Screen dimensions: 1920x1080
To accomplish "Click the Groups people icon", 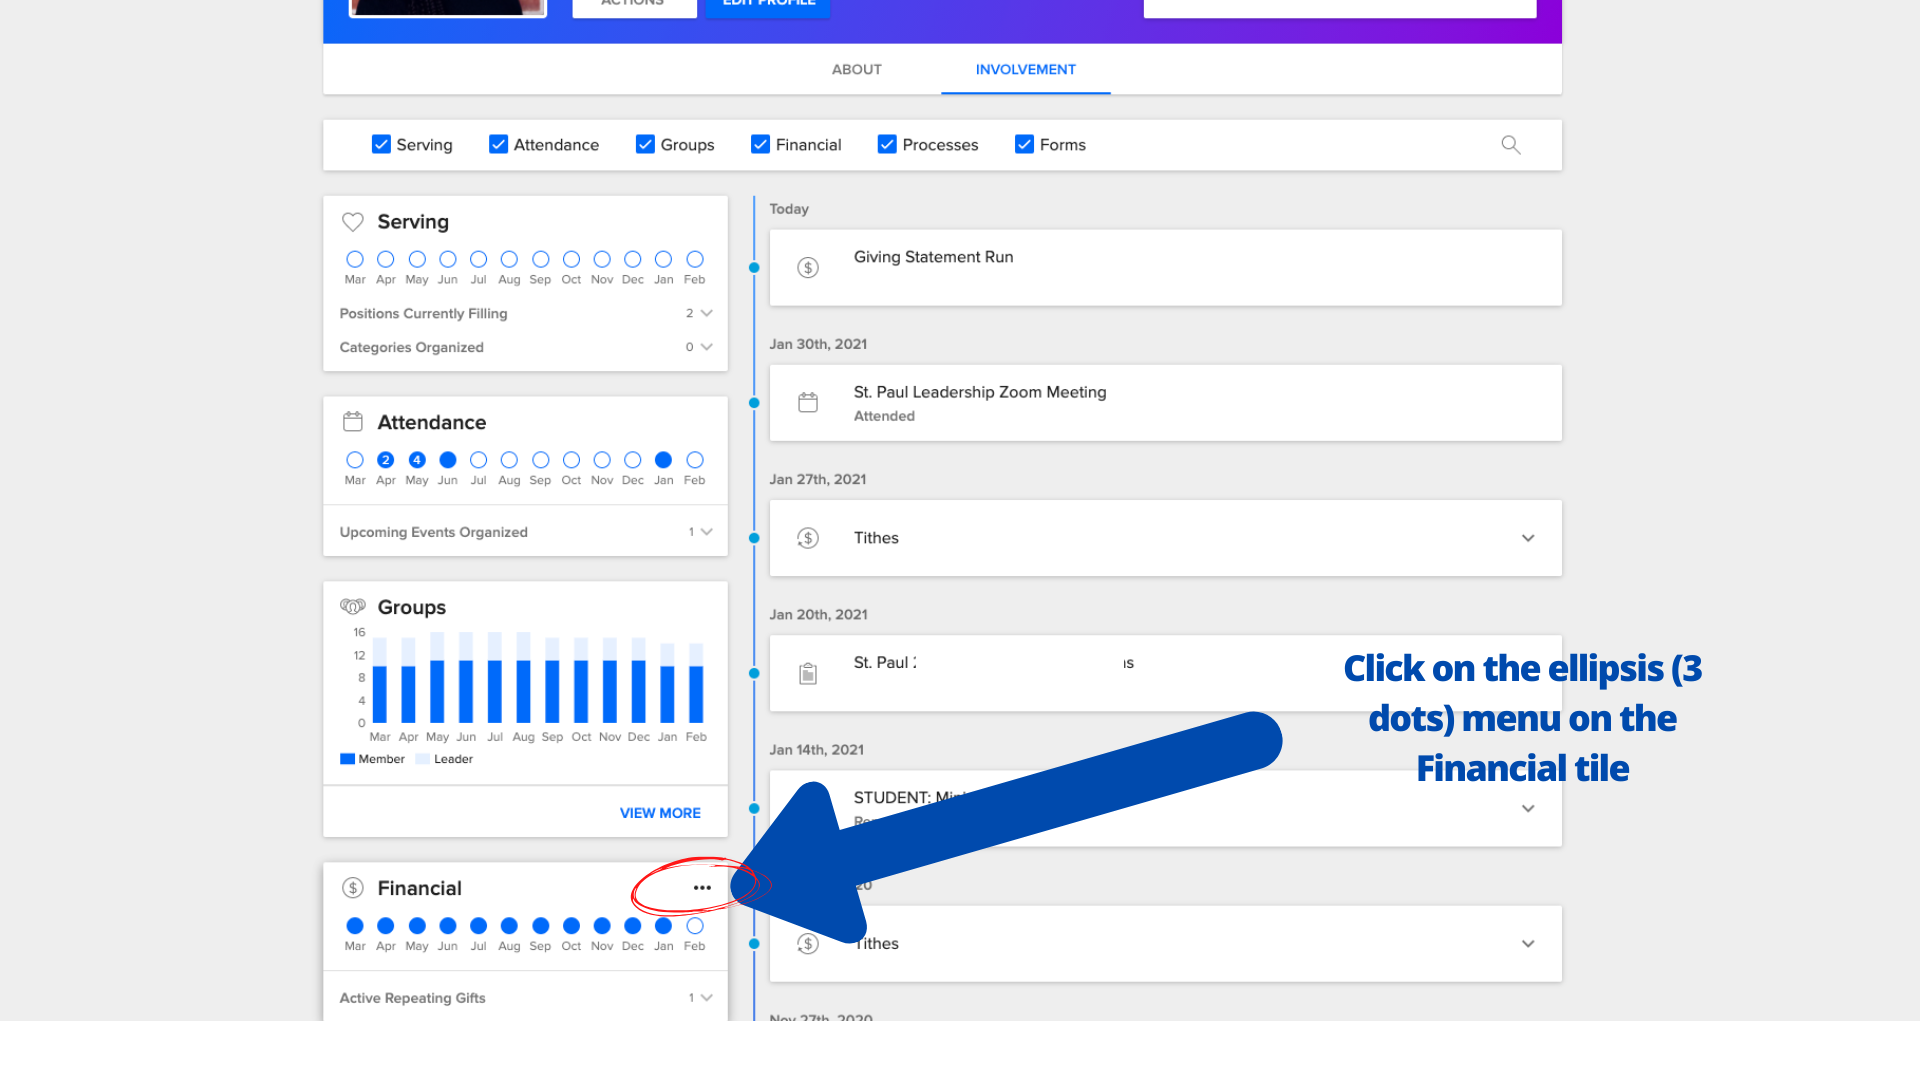I will (x=352, y=607).
